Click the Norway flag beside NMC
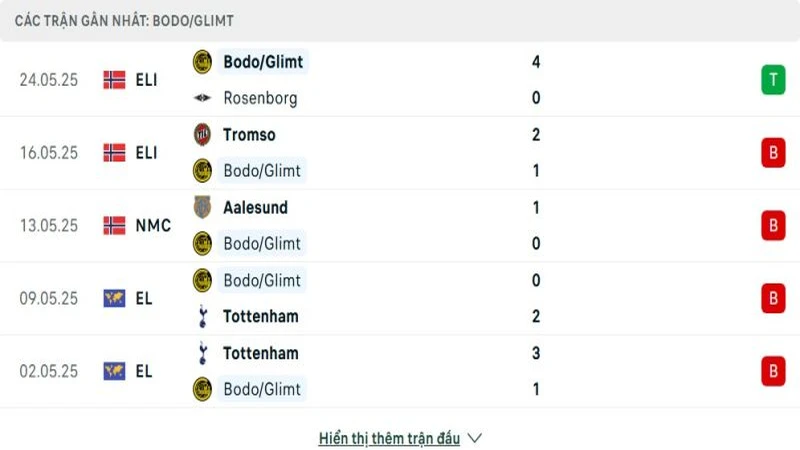The image size is (800, 450). [114, 226]
